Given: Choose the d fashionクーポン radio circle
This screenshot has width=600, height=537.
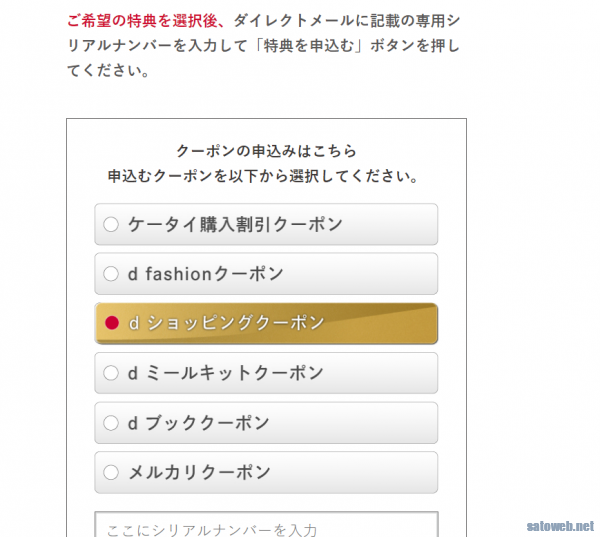Looking at the screenshot, I should tap(111, 274).
